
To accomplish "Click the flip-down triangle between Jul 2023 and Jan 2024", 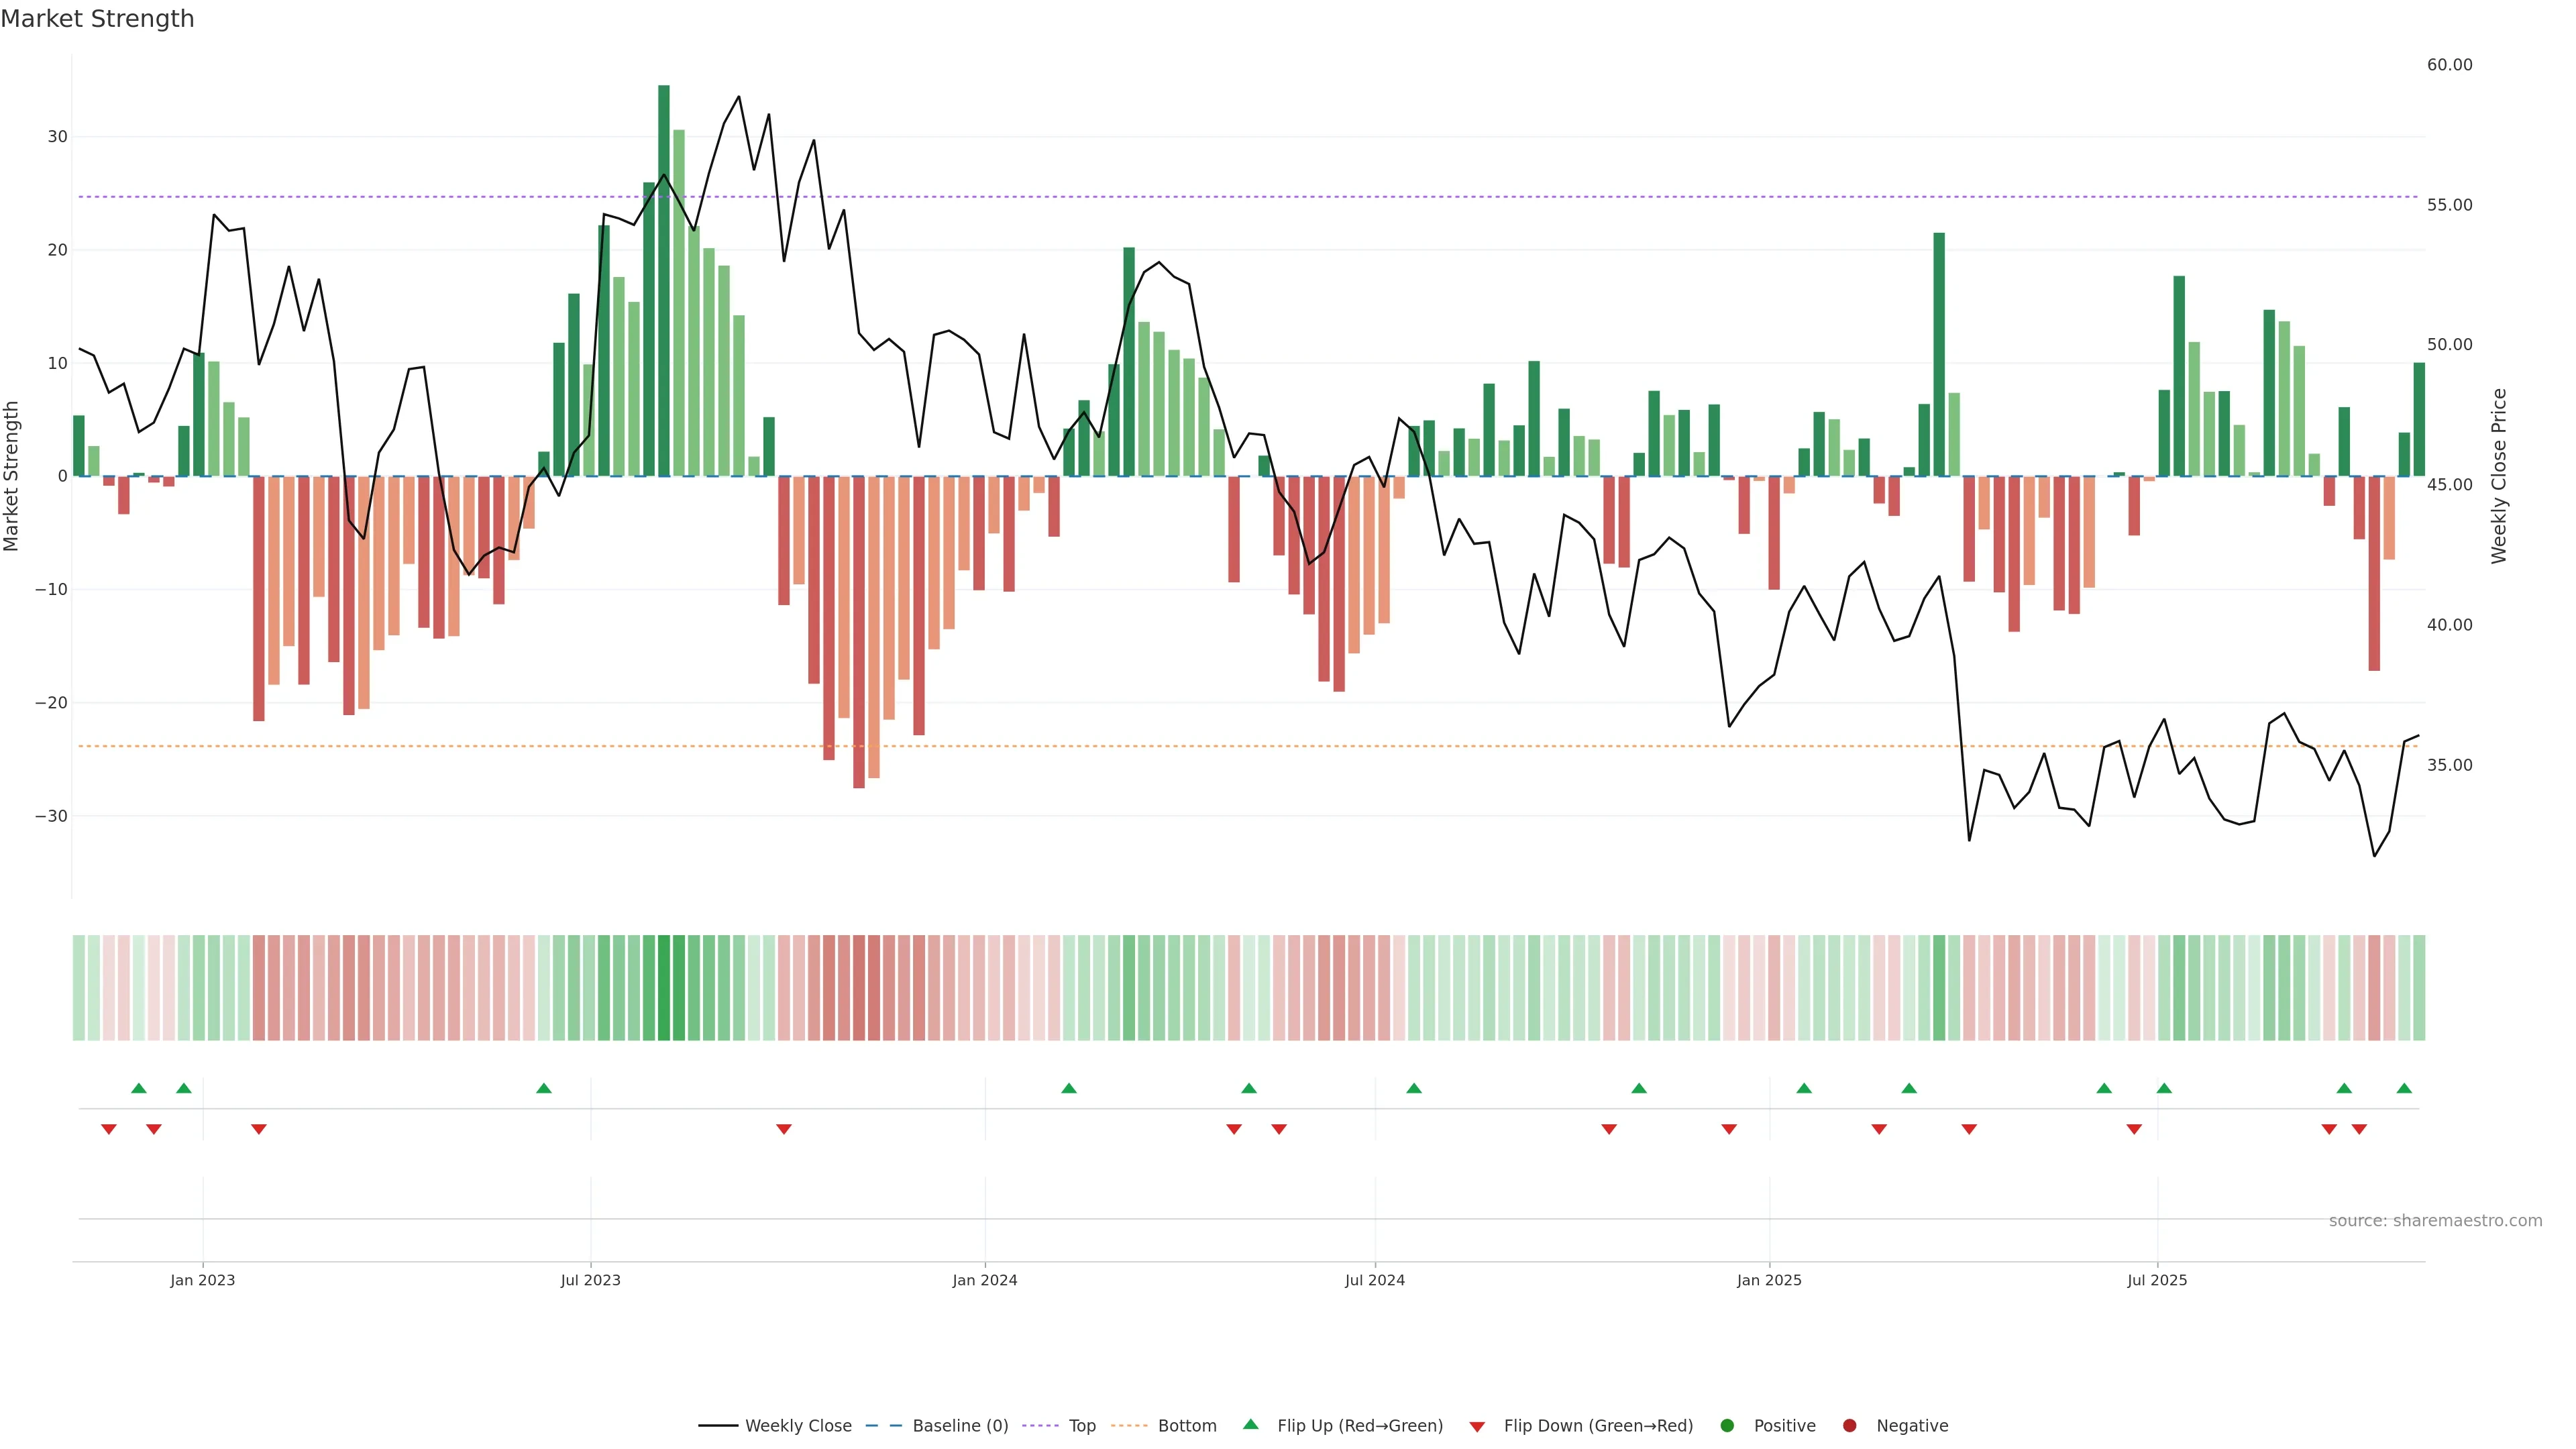I will [784, 1129].
